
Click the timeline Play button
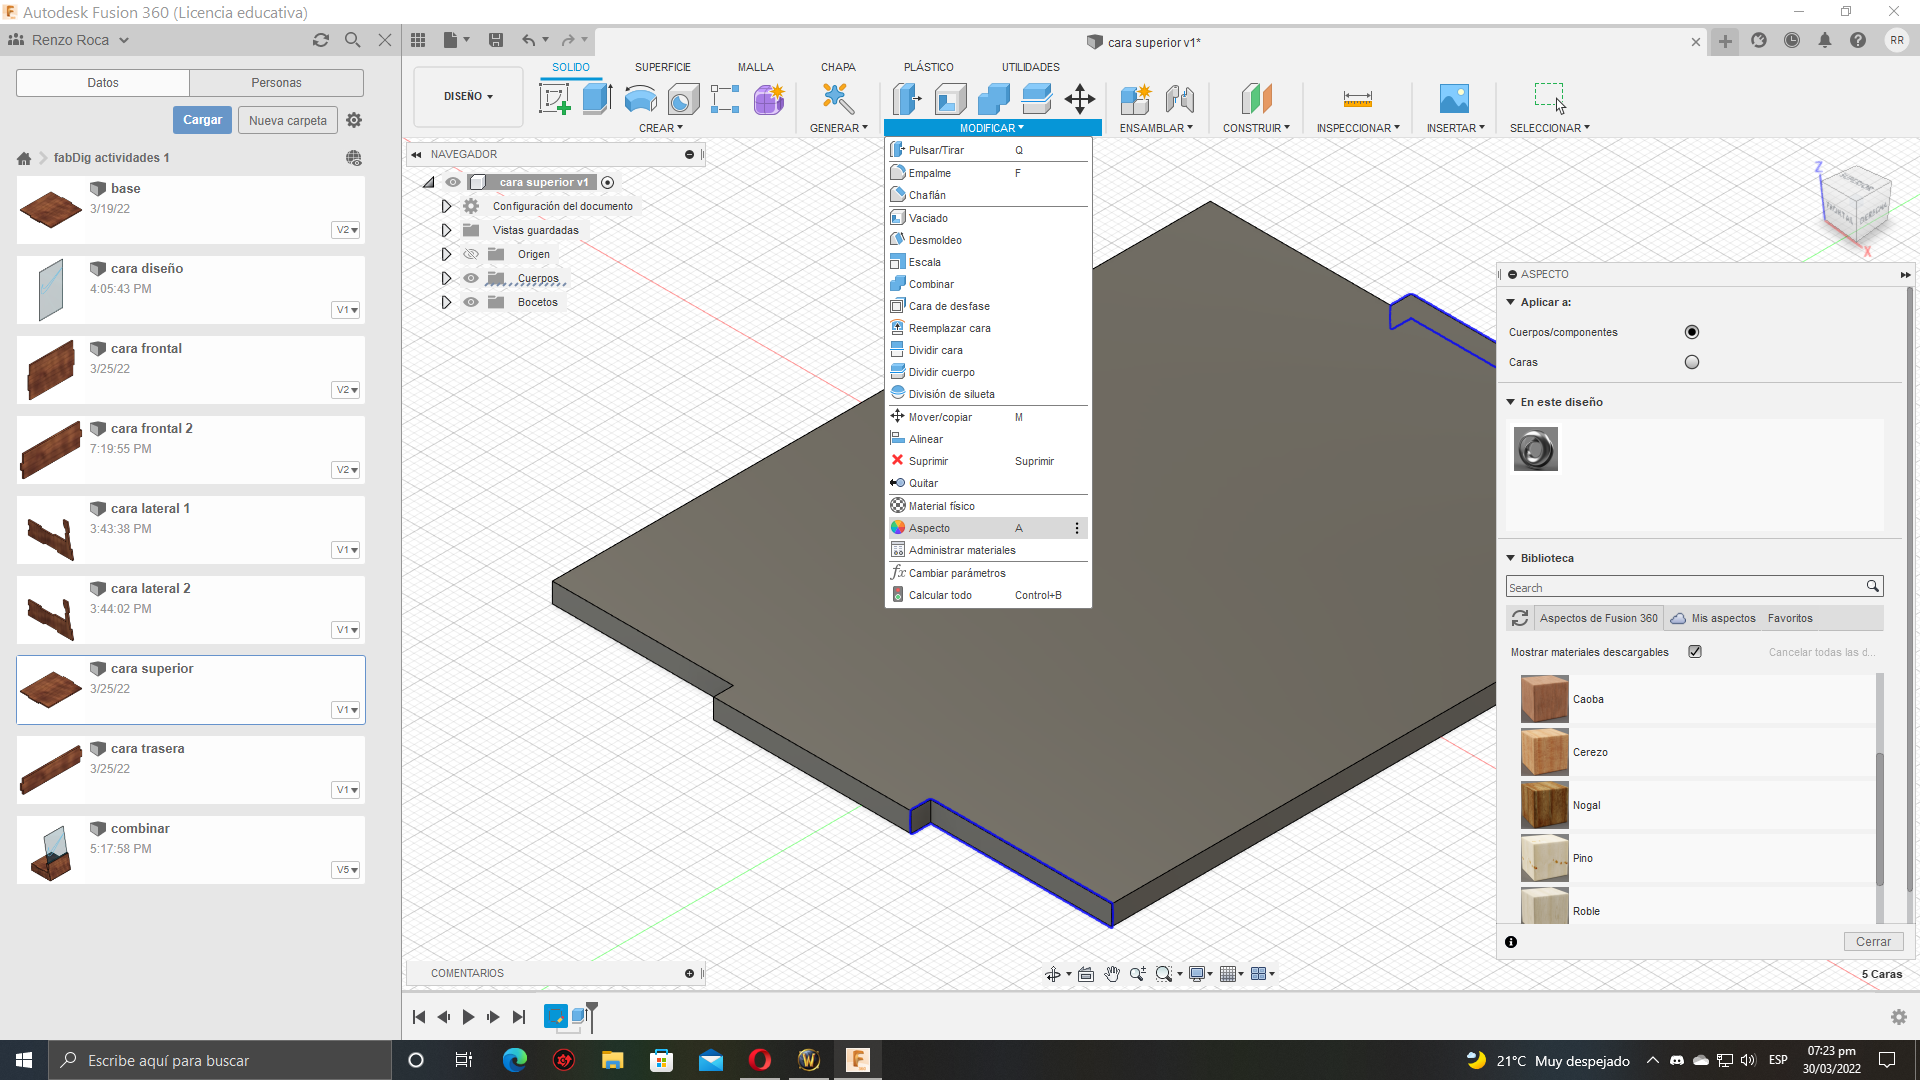pos(468,1017)
